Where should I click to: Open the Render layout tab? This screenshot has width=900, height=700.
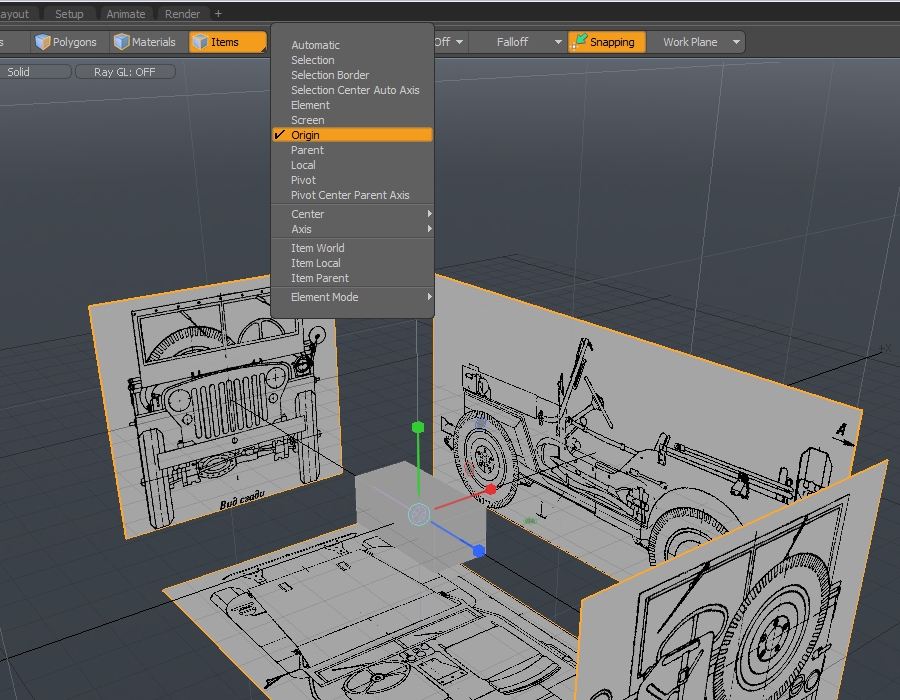click(x=183, y=14)
